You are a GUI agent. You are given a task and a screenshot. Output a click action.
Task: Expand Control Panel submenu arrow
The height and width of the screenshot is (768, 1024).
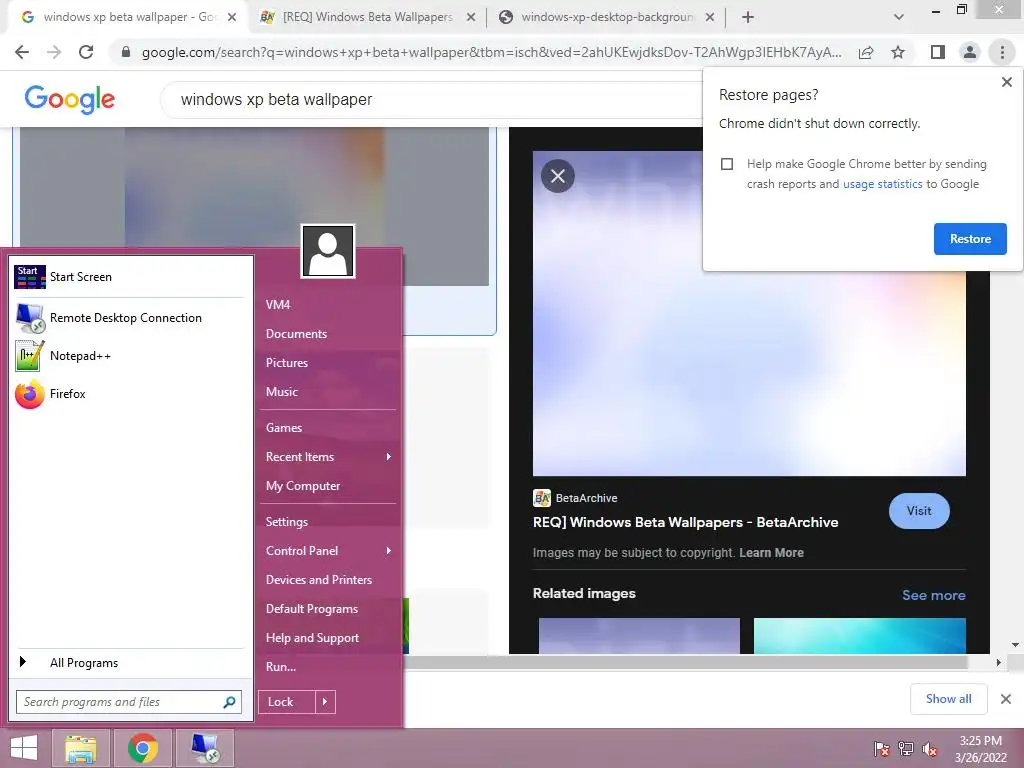[389, 551]
